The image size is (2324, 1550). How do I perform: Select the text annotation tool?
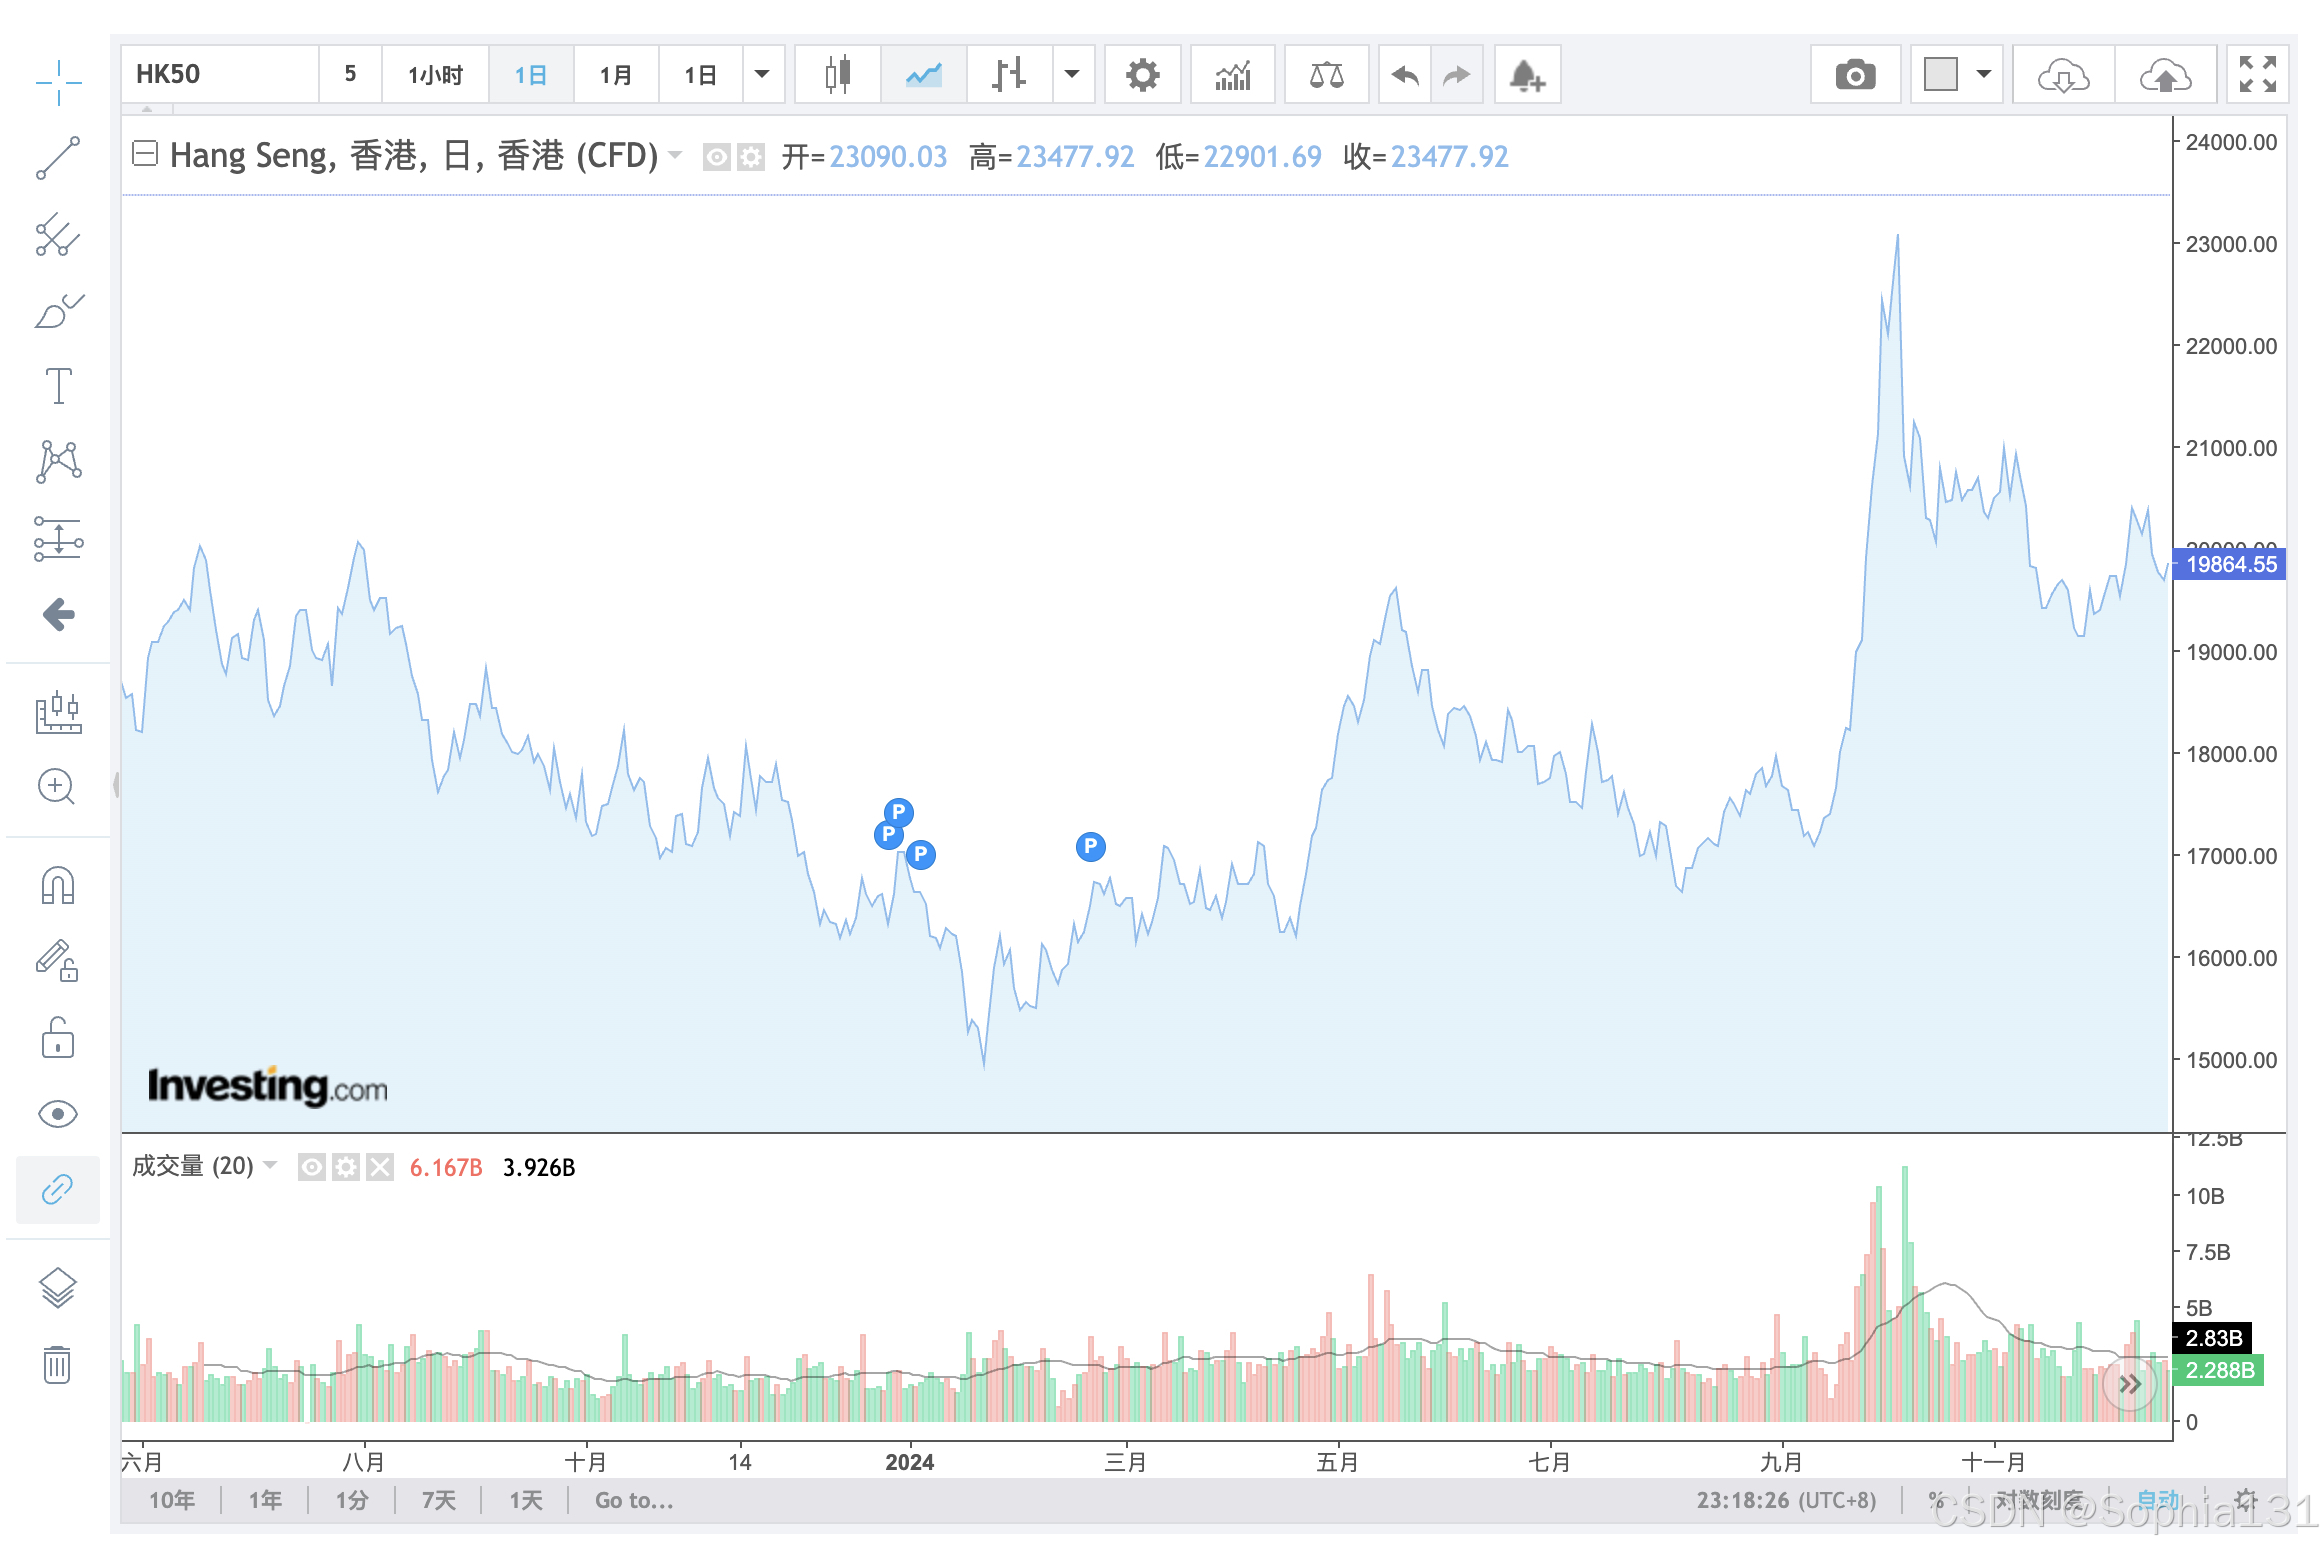[x=58, y=386]
